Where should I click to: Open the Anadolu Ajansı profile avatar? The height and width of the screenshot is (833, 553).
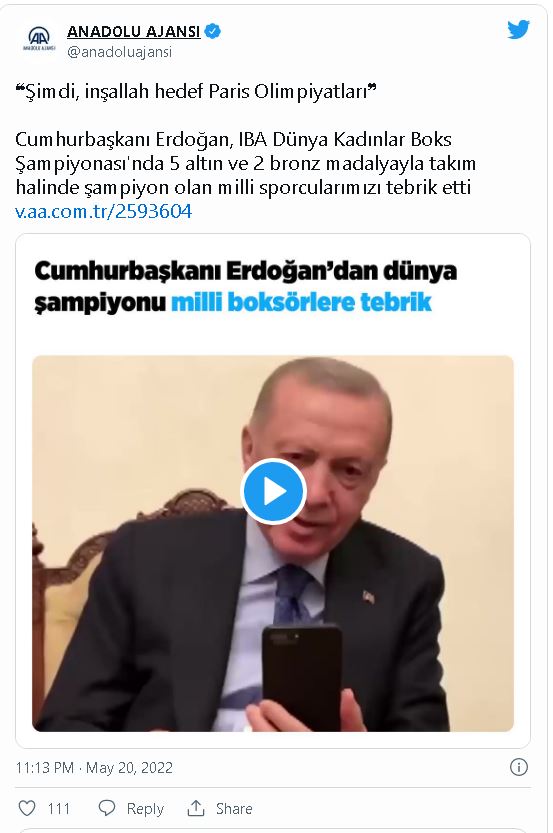coord(39,40)
